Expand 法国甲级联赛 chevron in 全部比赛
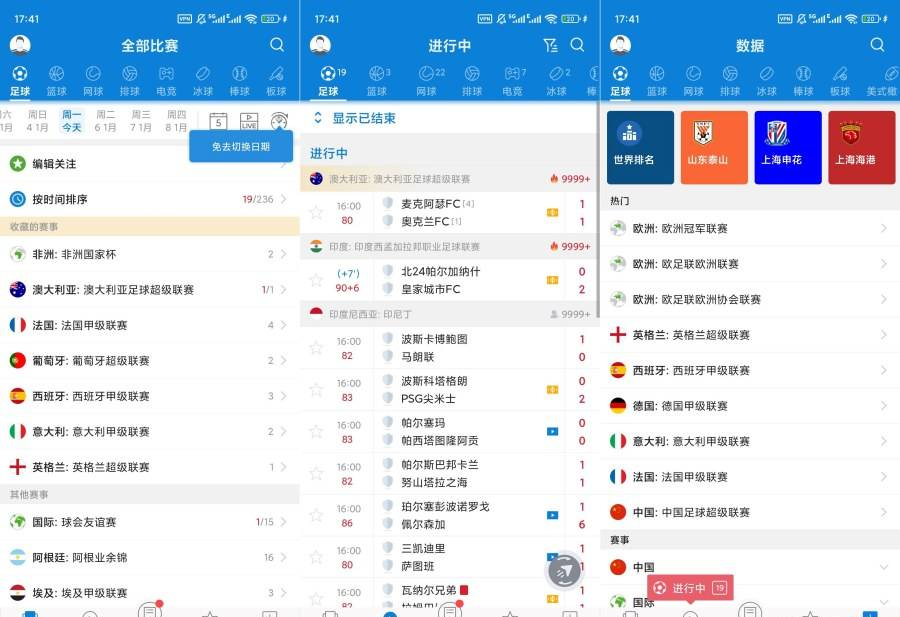Image resolution: width=900 pixels, height=617 pixels. click(284, 325)
